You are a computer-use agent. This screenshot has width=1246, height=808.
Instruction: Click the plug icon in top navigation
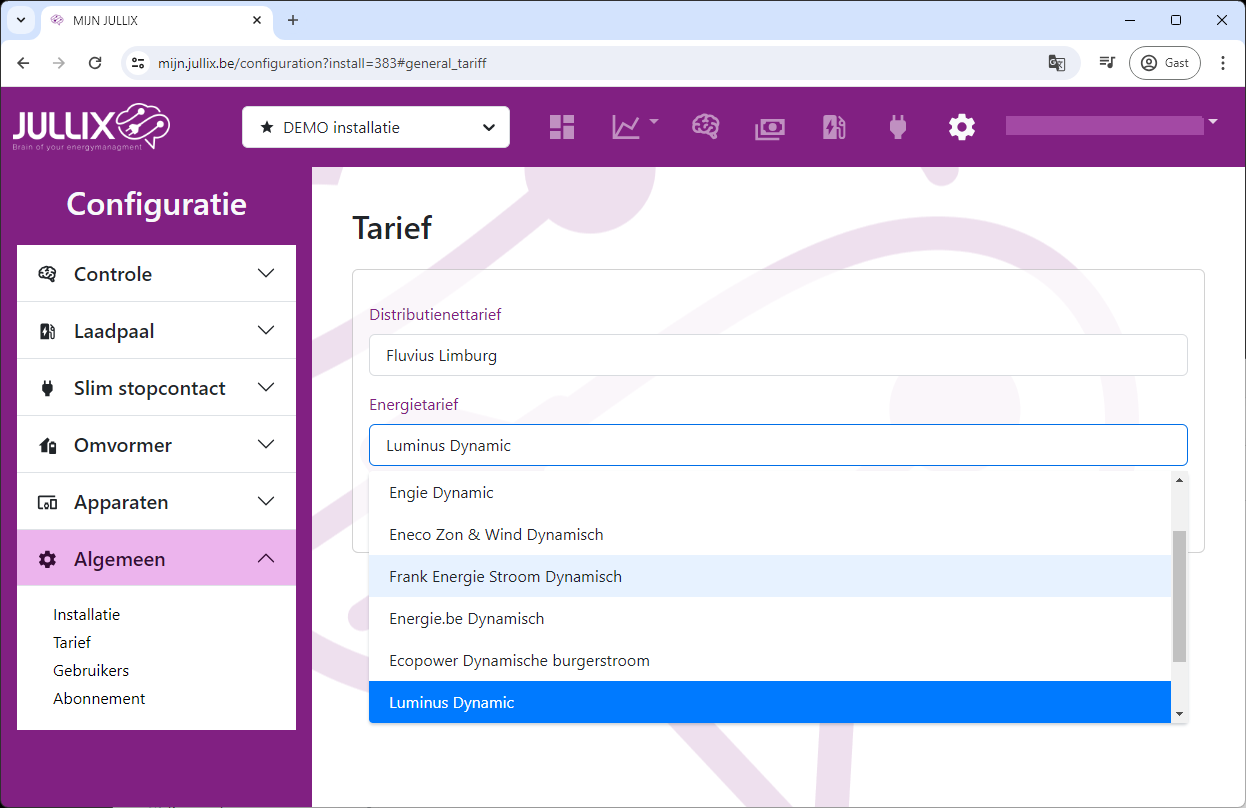tap(897, 127)
